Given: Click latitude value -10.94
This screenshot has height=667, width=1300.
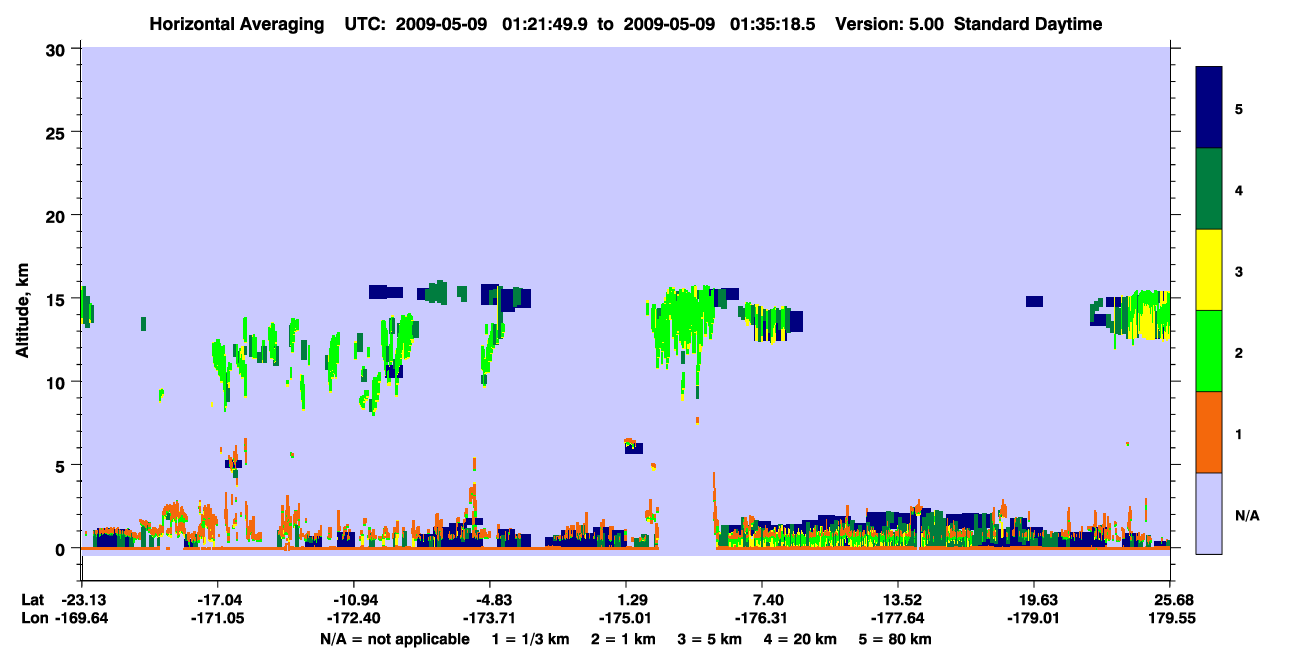Looking at the screenshot, I should (x=354, y=600).
